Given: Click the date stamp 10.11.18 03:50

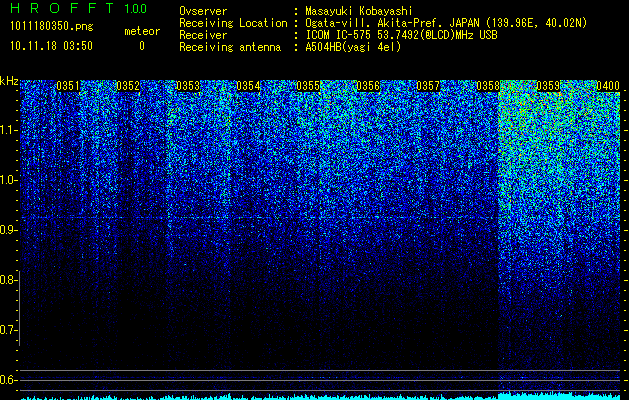Looking at the screenshot, I should [x=51, y=46].
